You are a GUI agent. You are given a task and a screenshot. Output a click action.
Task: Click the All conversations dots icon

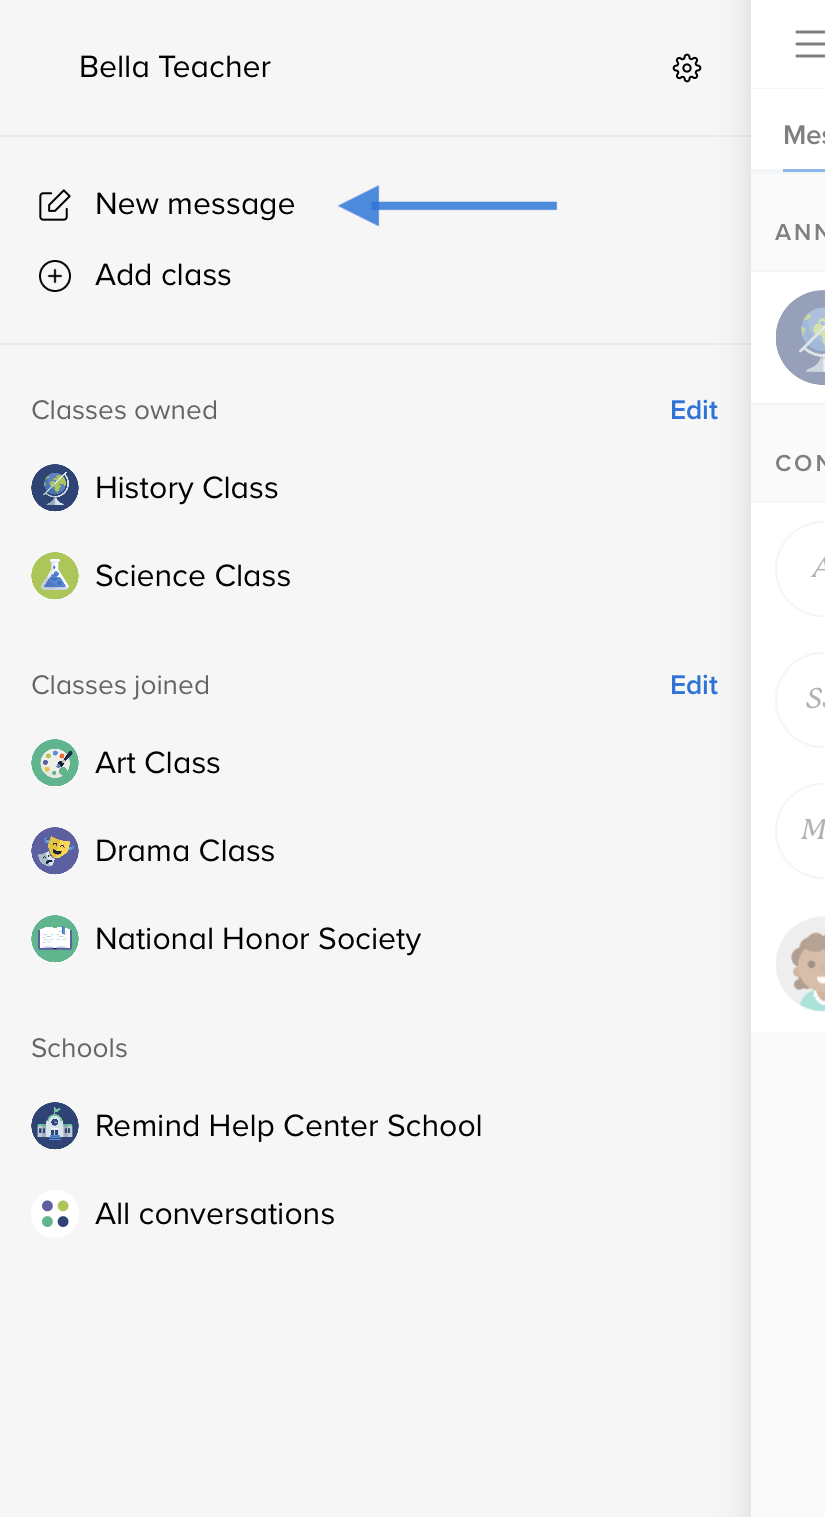tap(55, 1214)
